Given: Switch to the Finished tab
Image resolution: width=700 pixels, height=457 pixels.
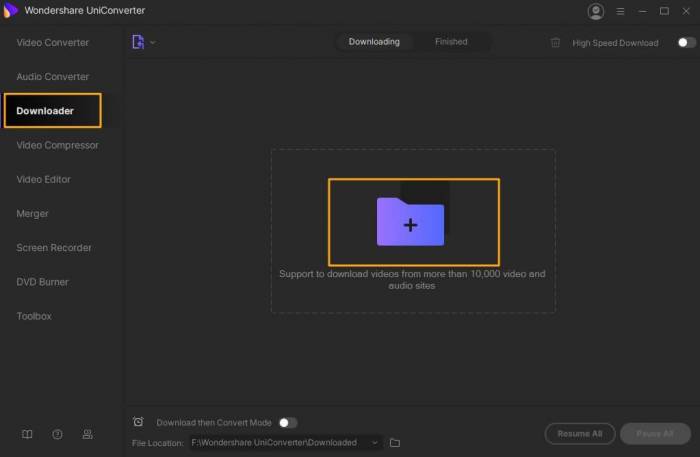Looking at the screenshot, I should pyautogui.click(x=451, y=42).
